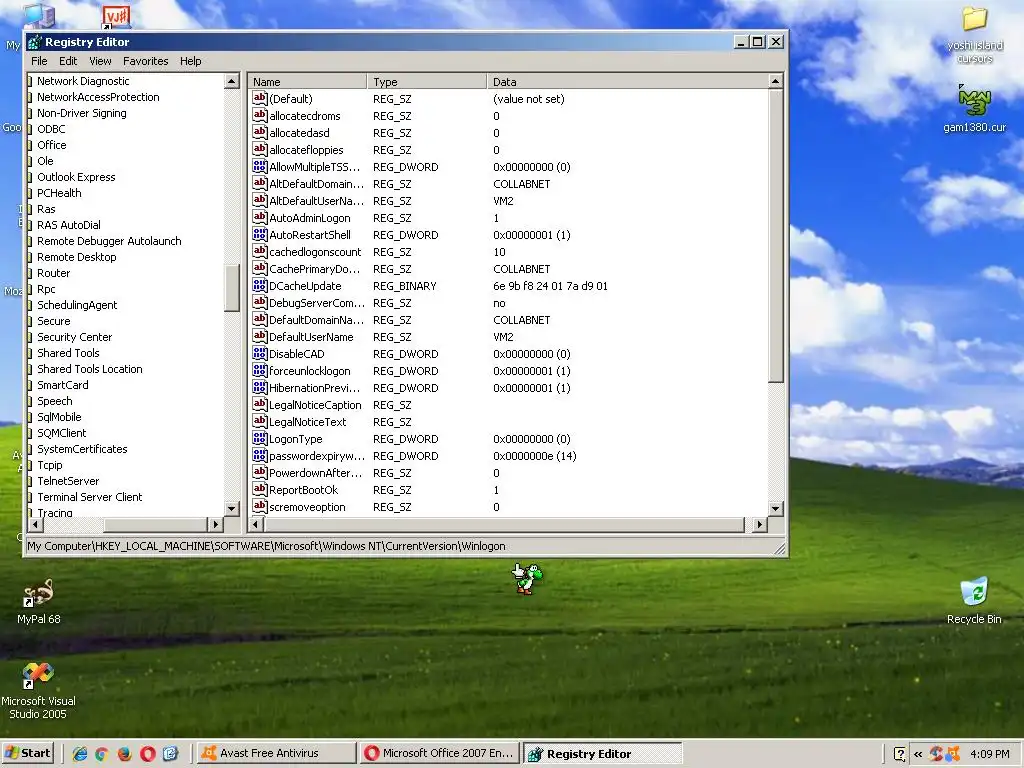Image resolution: width=1024 pixels, height=768 pixels.
Task: Click the cachedlogonscount value name
Action: pos(315,252)
